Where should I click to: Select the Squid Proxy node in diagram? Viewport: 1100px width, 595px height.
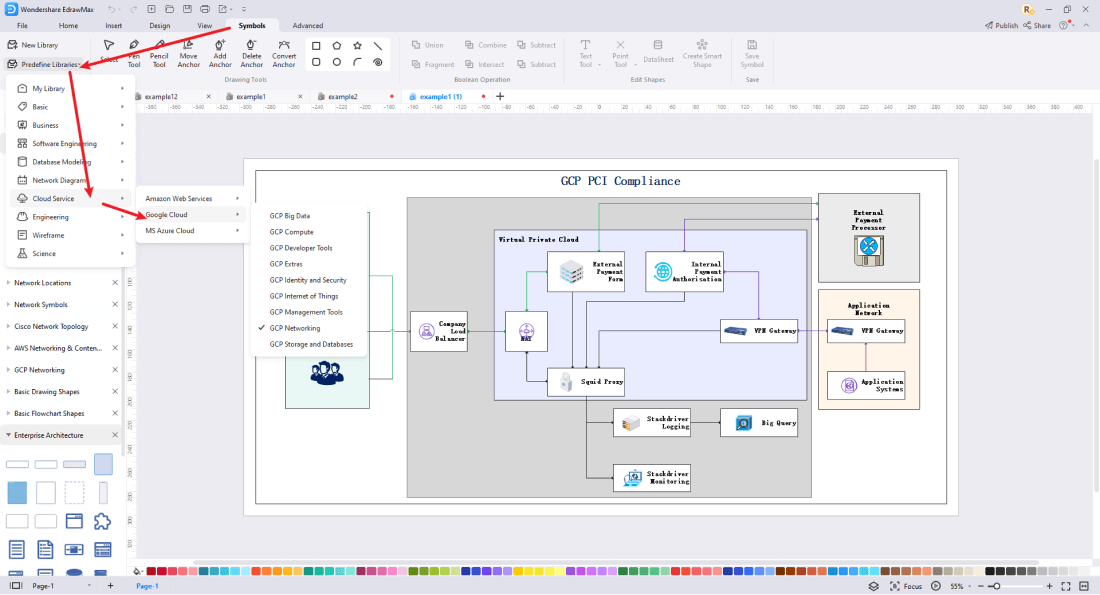(x=586, y=382)
